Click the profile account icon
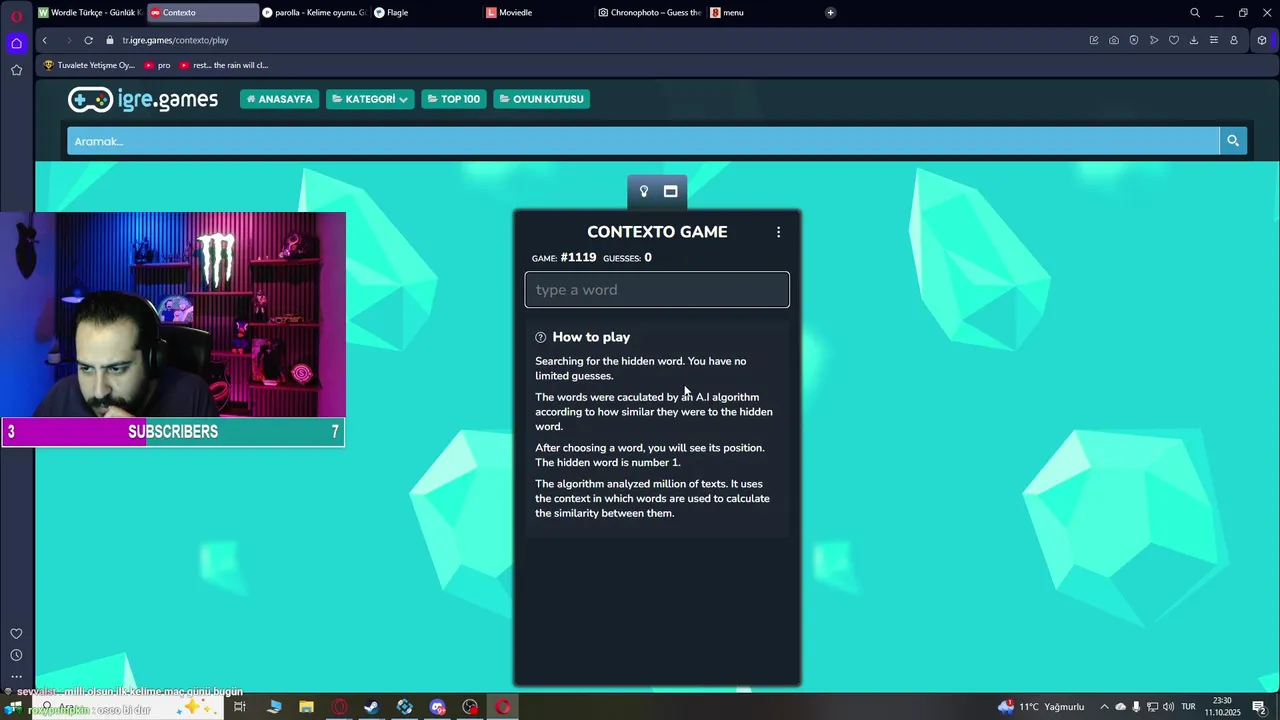This screenshot has width=1280, height=720. [x=1234, y=40]
